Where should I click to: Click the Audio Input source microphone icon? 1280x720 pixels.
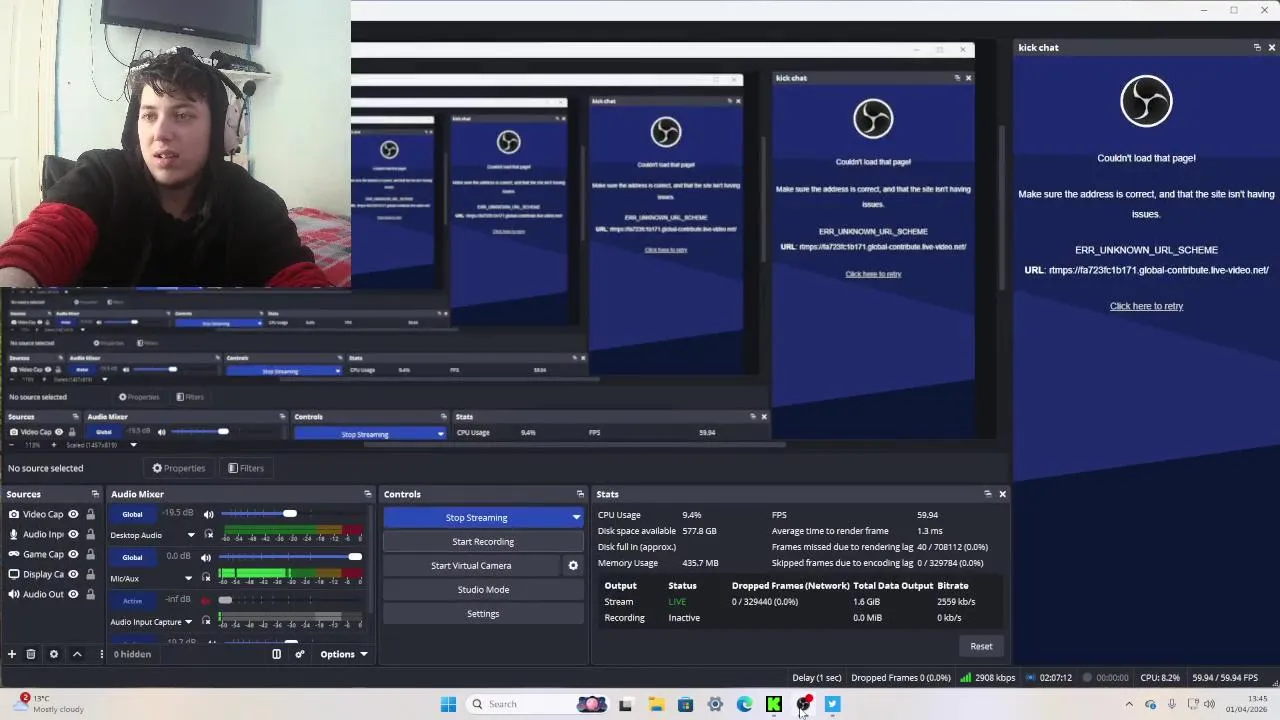[13, 534]
